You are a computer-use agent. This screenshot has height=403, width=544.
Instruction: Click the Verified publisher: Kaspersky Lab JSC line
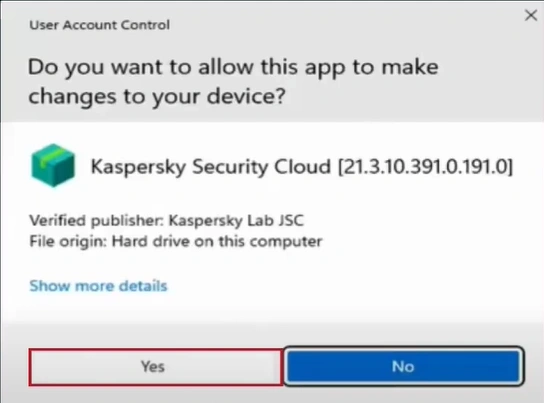pos(167,221)
